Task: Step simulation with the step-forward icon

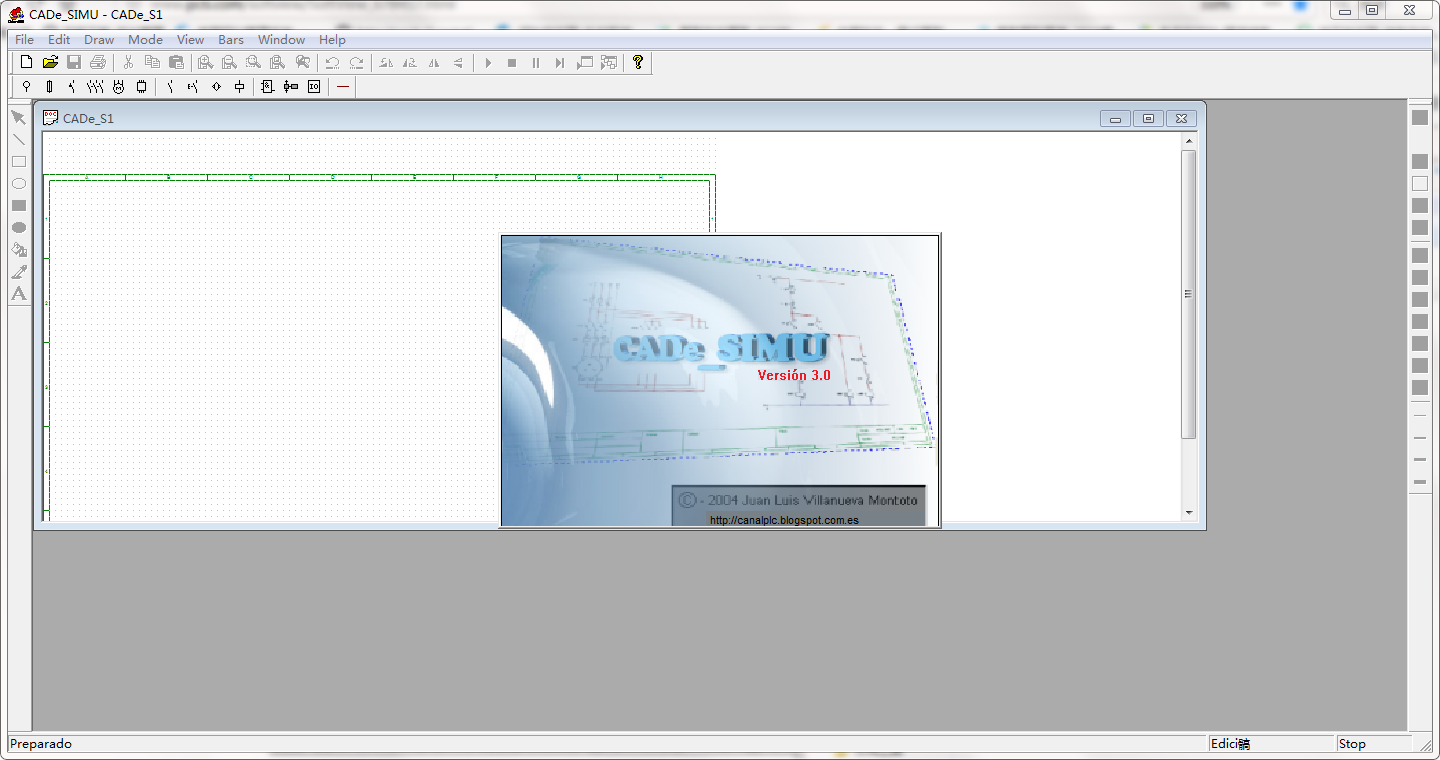Action: (x=560, y=62)
